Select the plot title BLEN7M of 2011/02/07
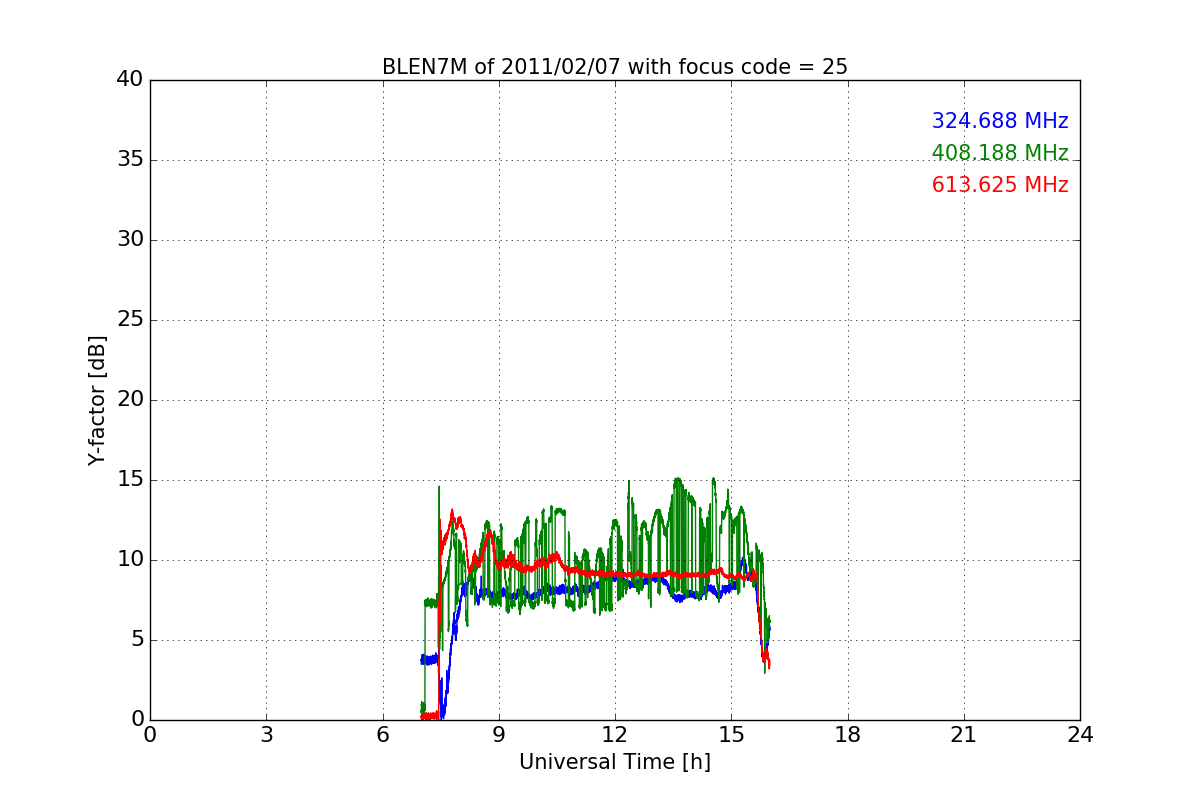Viewport: 1200px width, 800px height. pyautogui.click(x=615, y=67)
